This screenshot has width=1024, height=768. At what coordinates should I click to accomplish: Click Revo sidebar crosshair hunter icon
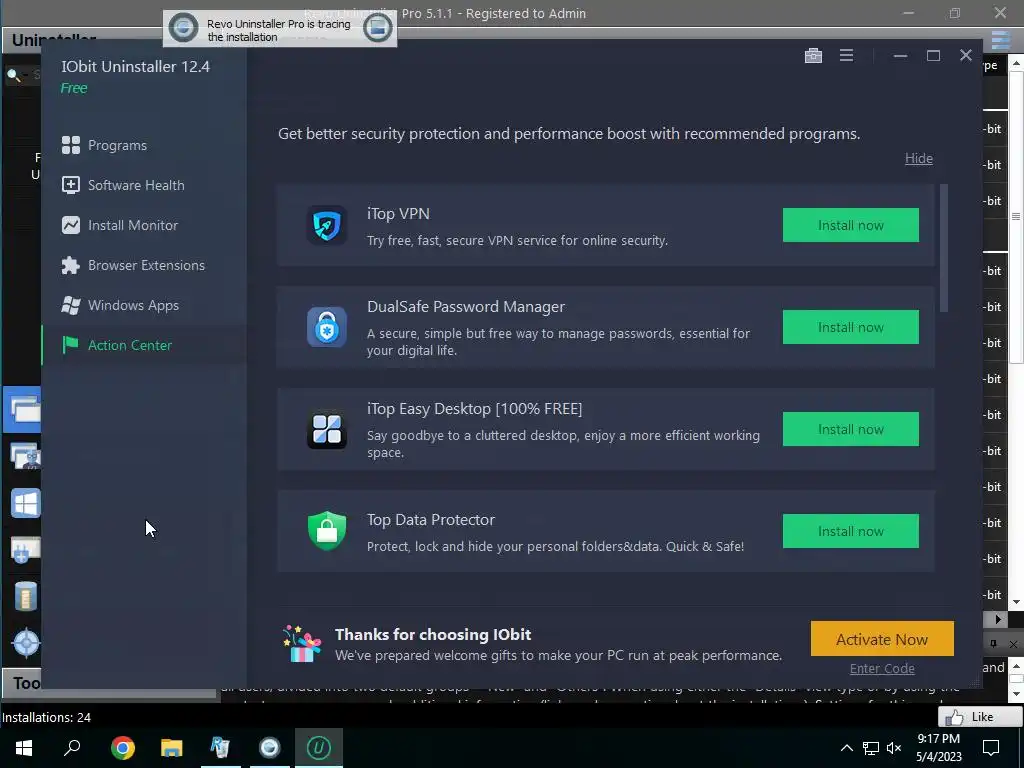pos(26,643)
